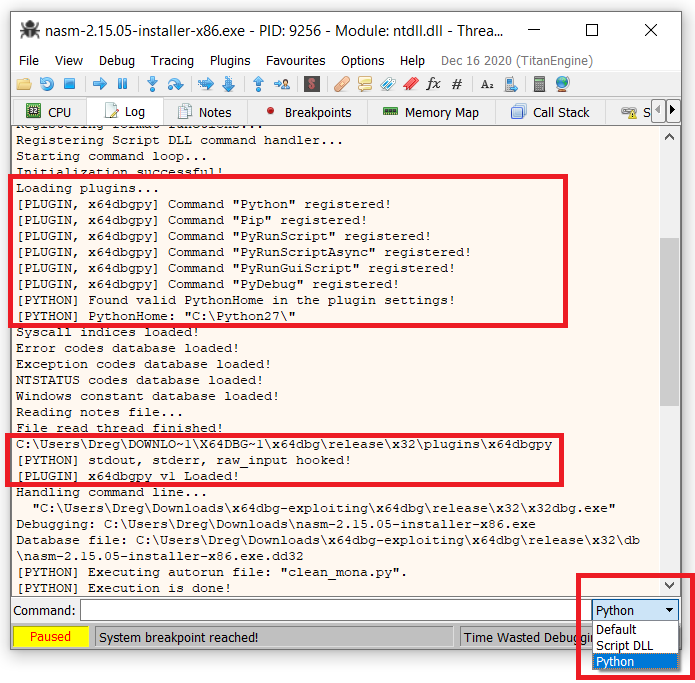Open the Comments list icon
The height and width of the screenshot is (683, 695).
pos(364,84)
